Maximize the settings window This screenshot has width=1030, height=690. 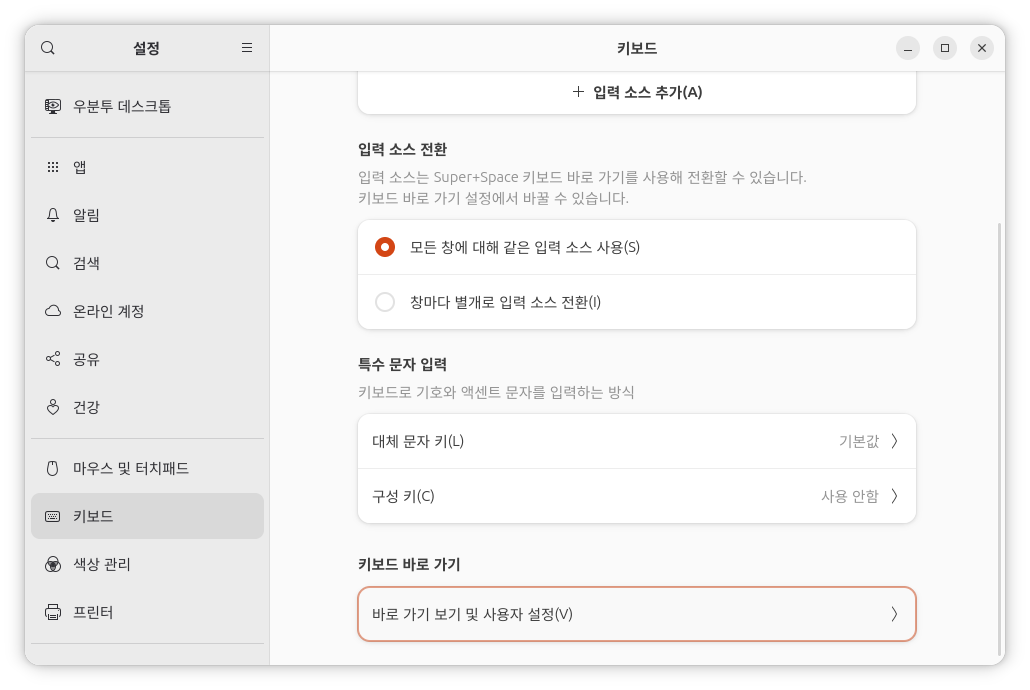pyautogui.click(x=945, y=48)
